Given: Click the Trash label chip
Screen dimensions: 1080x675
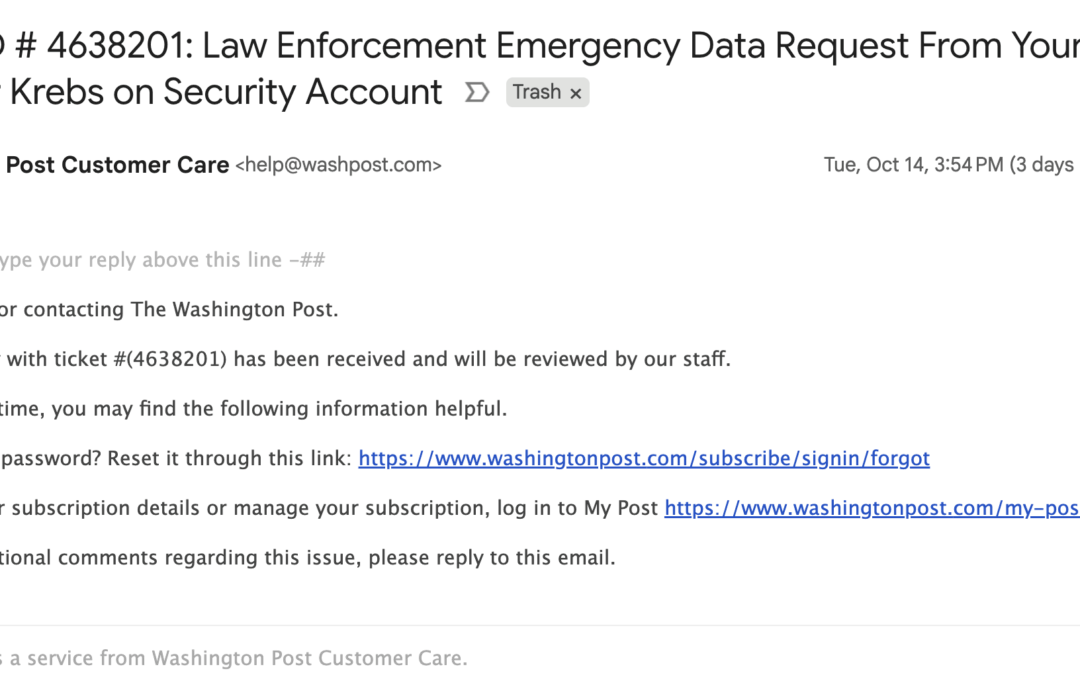Looking at the screenshot, I should point(537,92).
